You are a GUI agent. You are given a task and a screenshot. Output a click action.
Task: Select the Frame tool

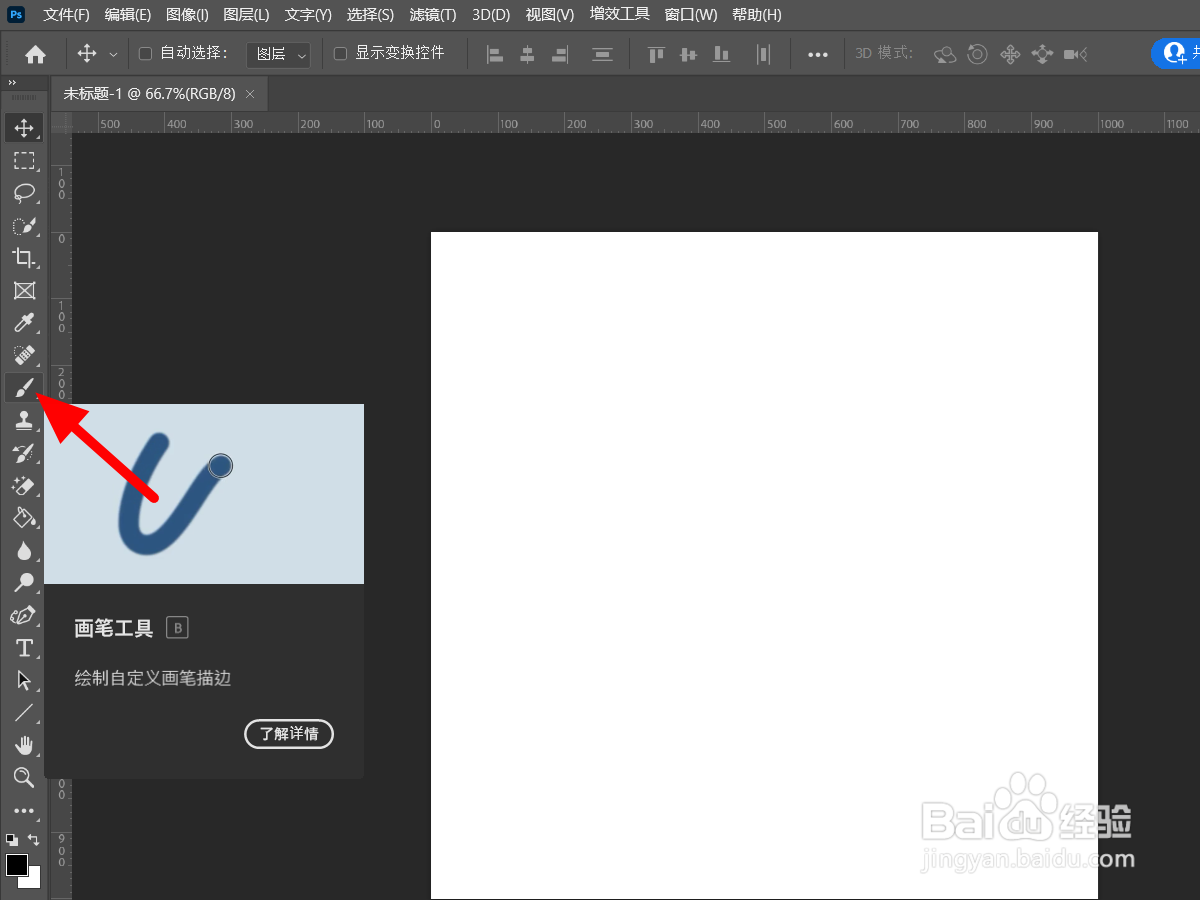[24, 290]
